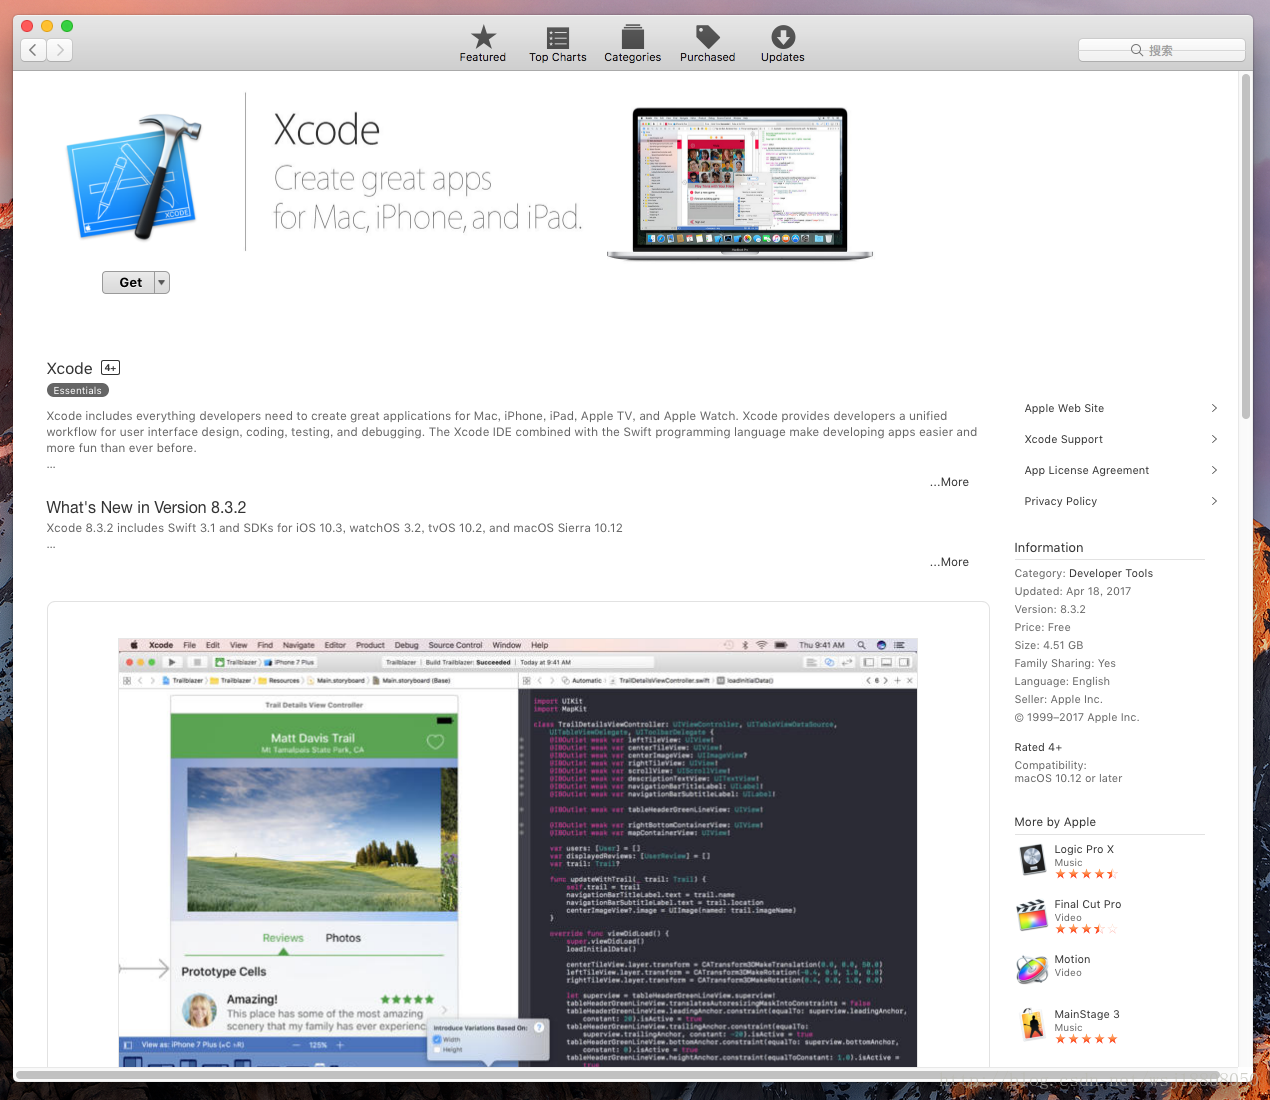Click MainStage 3 title link
The width and height of the screenshot is (1270, 1100).
[x=1087, y=1014]
